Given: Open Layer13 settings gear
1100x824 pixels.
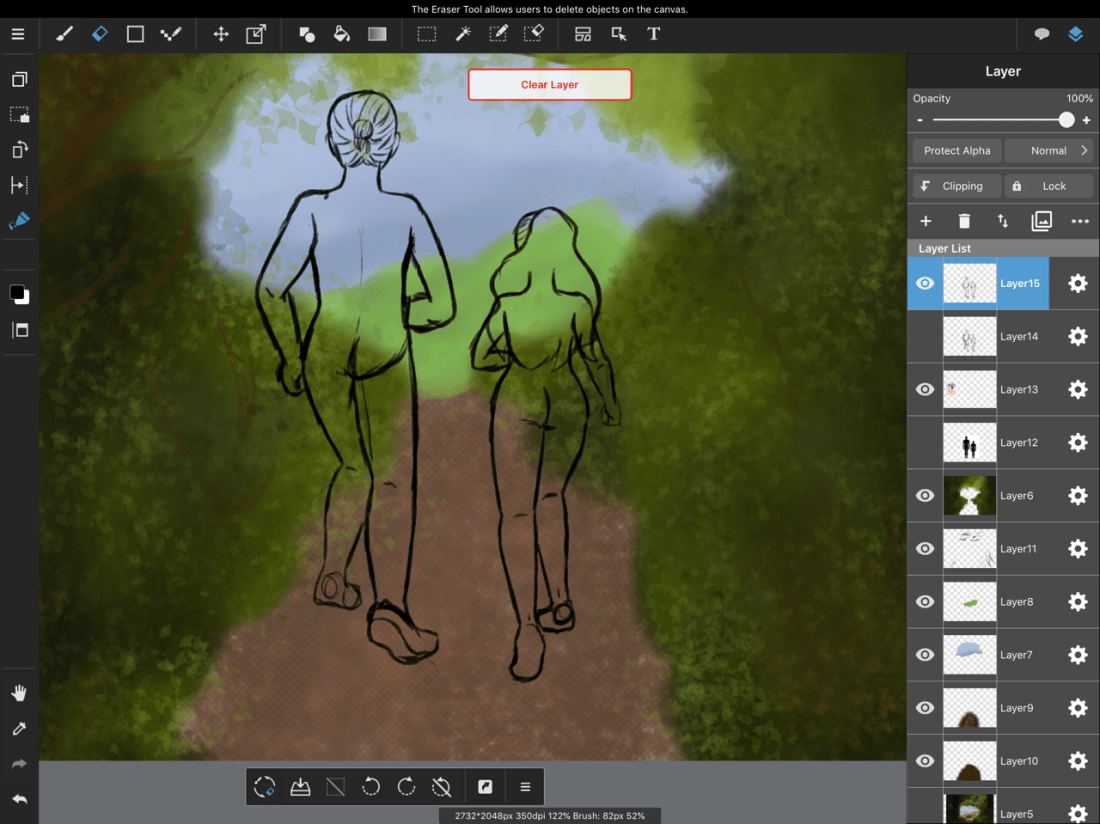Looking at the screenshot, I should coord(1077,390).
